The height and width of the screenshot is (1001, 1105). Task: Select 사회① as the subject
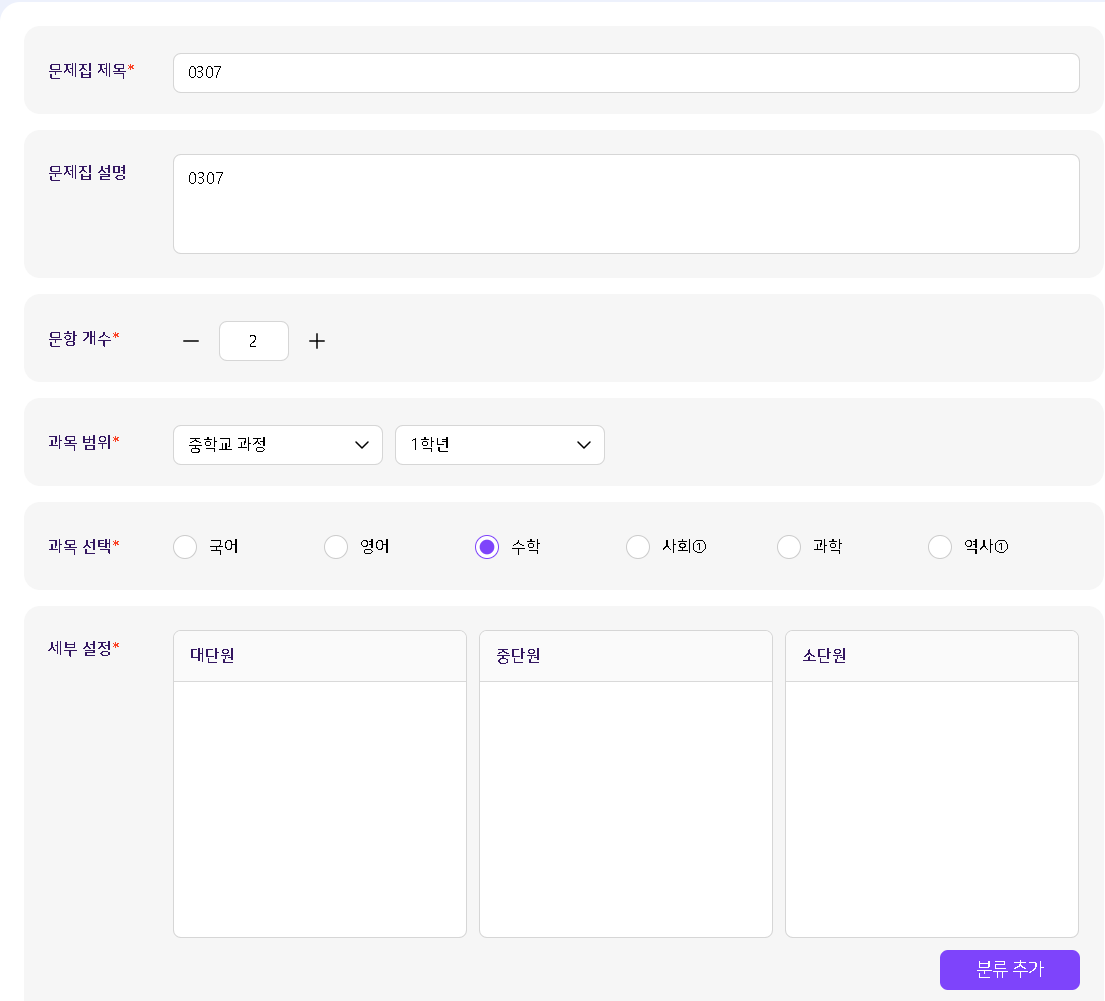click(x=638, y=547)
